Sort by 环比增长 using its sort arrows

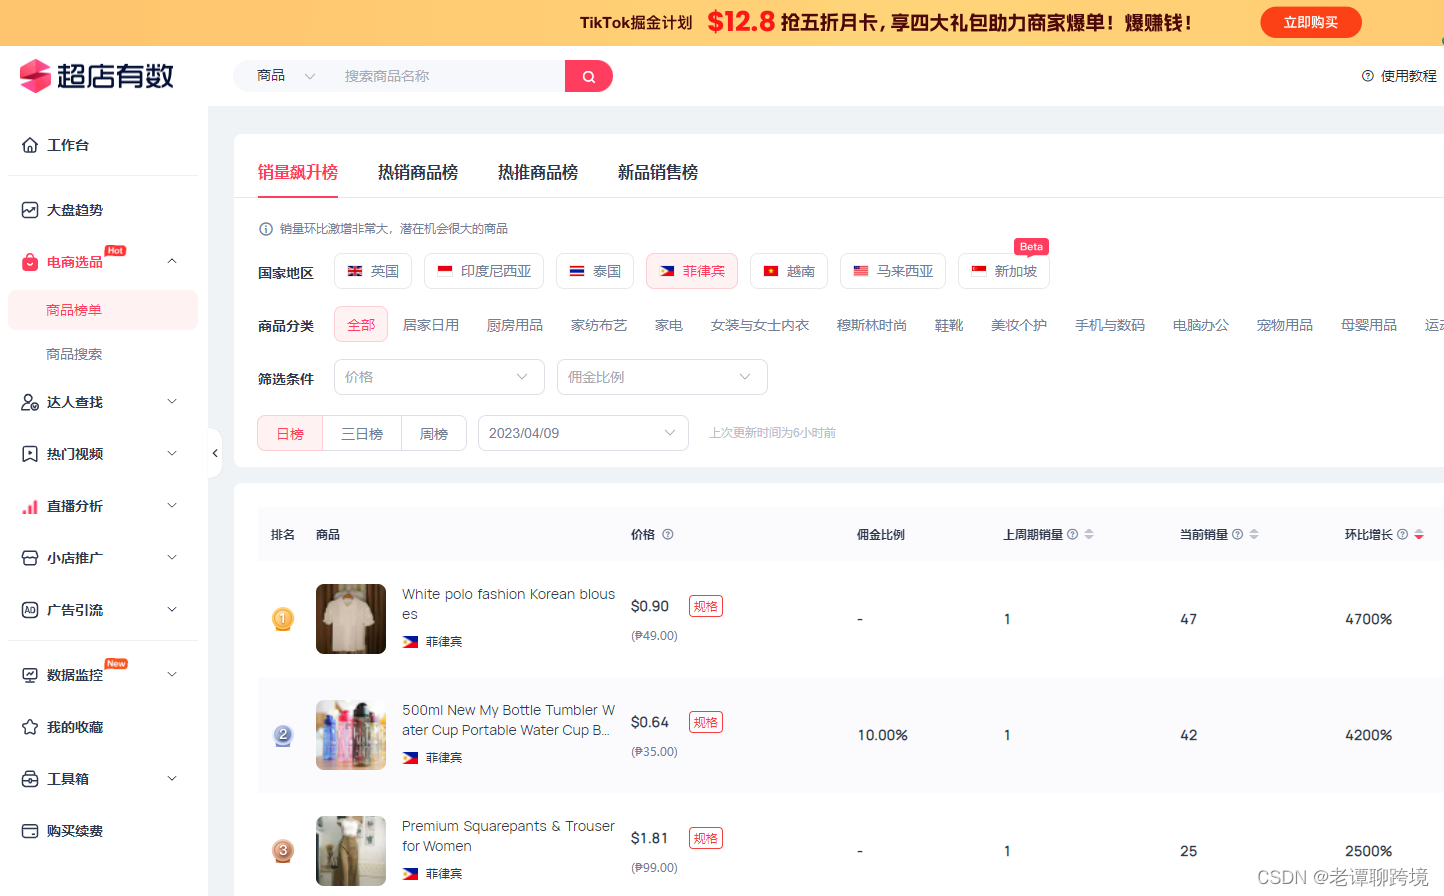point(1419,534)
